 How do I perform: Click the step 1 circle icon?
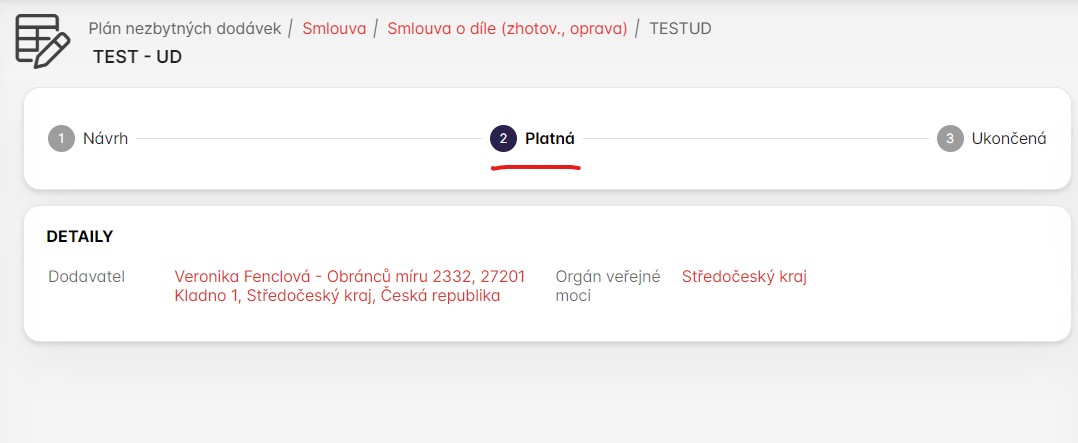click(61, 139)
